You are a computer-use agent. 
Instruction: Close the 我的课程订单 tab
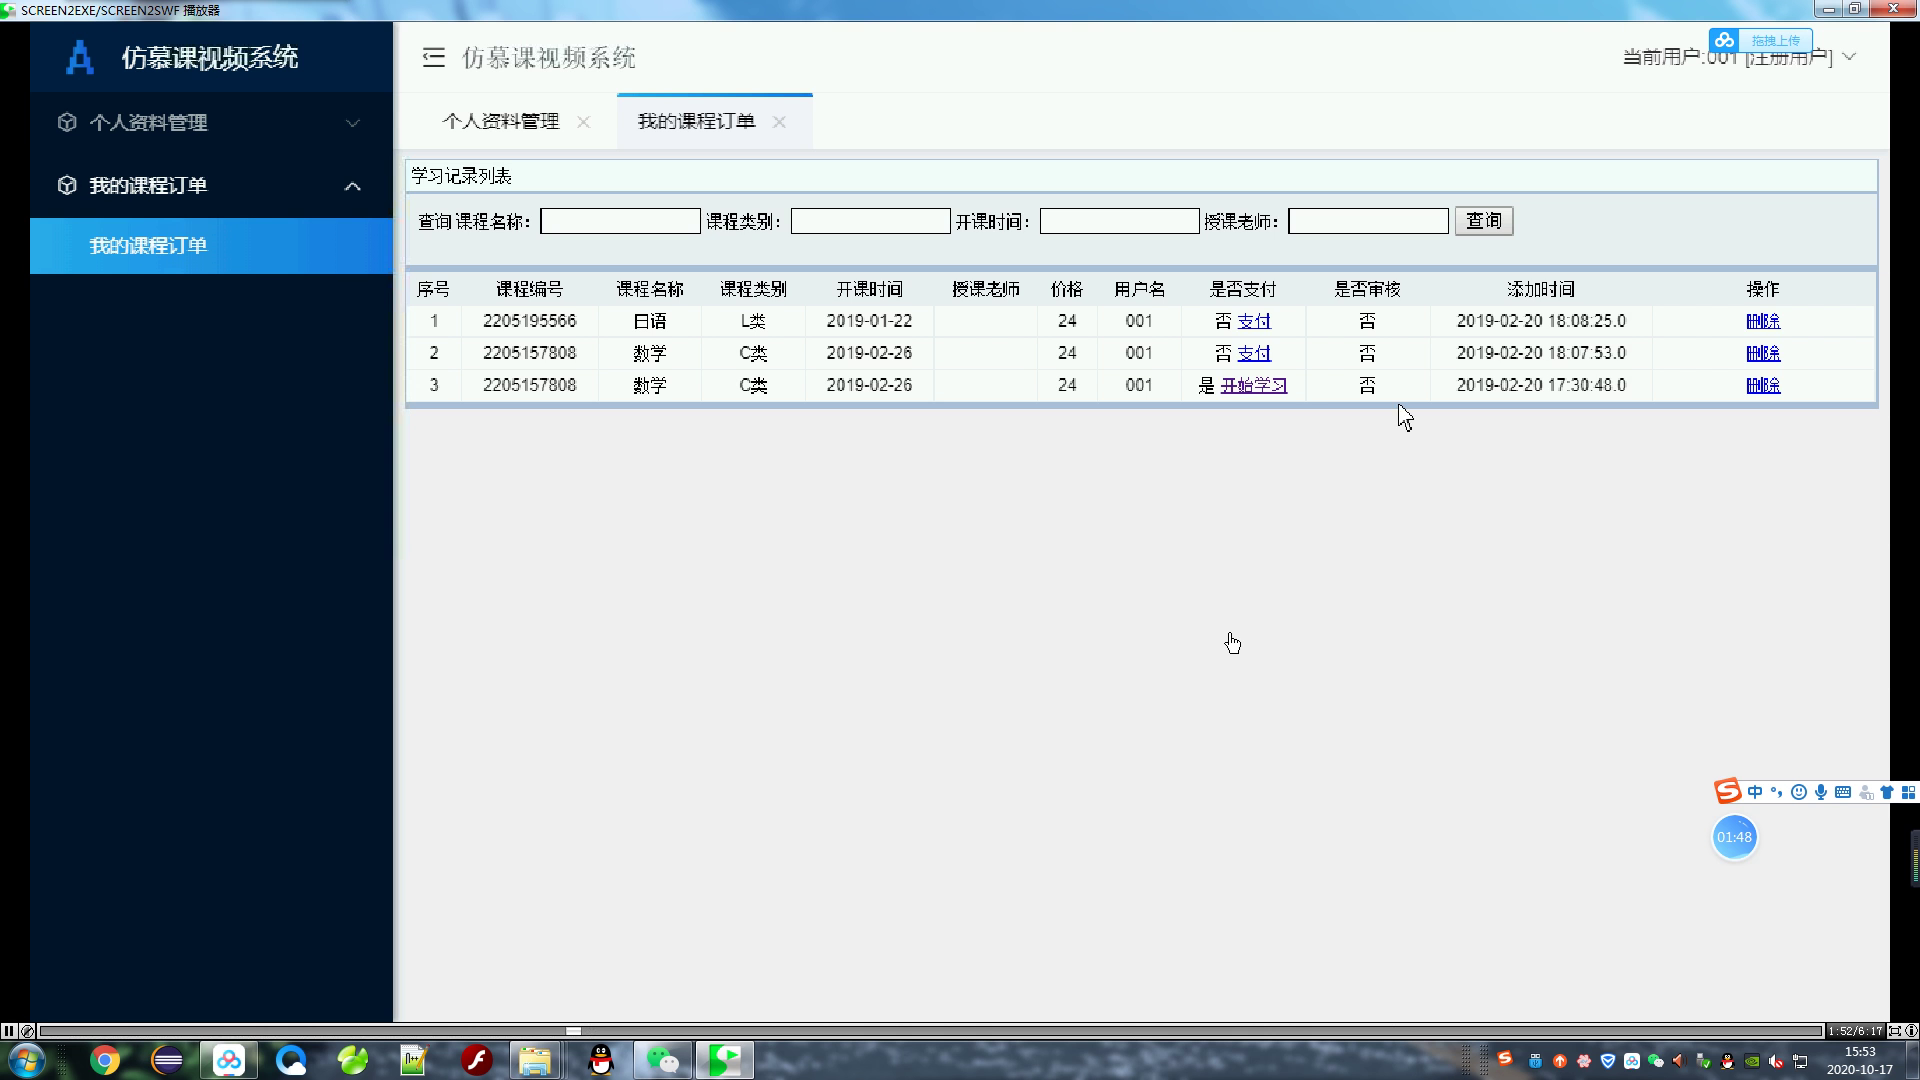tap(779, 122)
